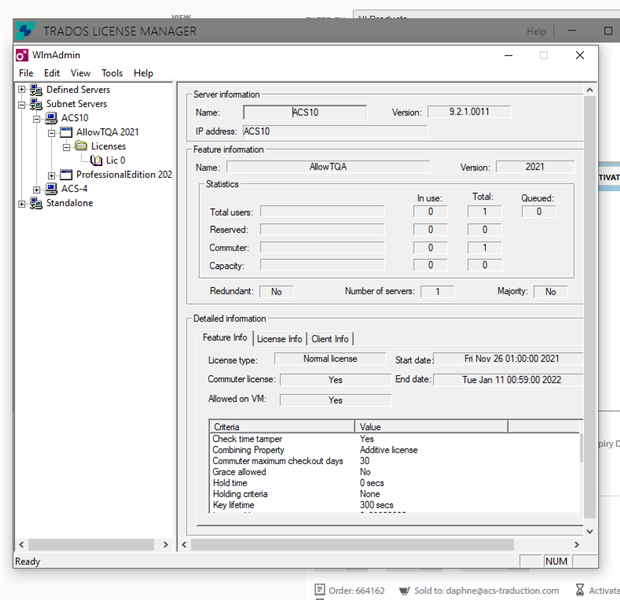Click the Lic 0 license book icon

pyautogui.click(x=96, y=160)
